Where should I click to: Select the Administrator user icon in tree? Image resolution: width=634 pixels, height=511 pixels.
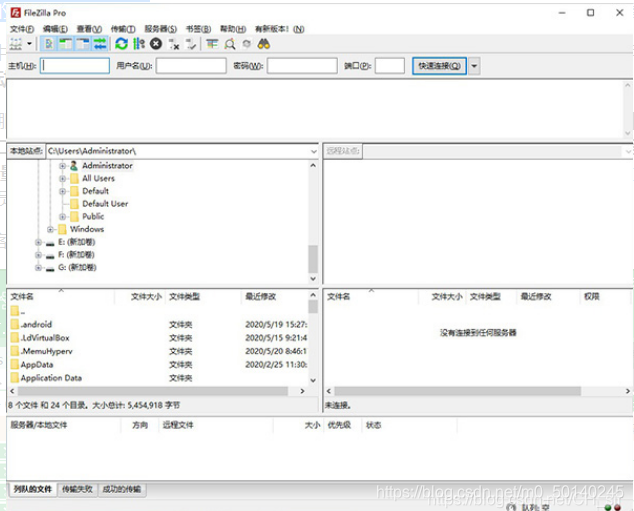pos(74,166)
